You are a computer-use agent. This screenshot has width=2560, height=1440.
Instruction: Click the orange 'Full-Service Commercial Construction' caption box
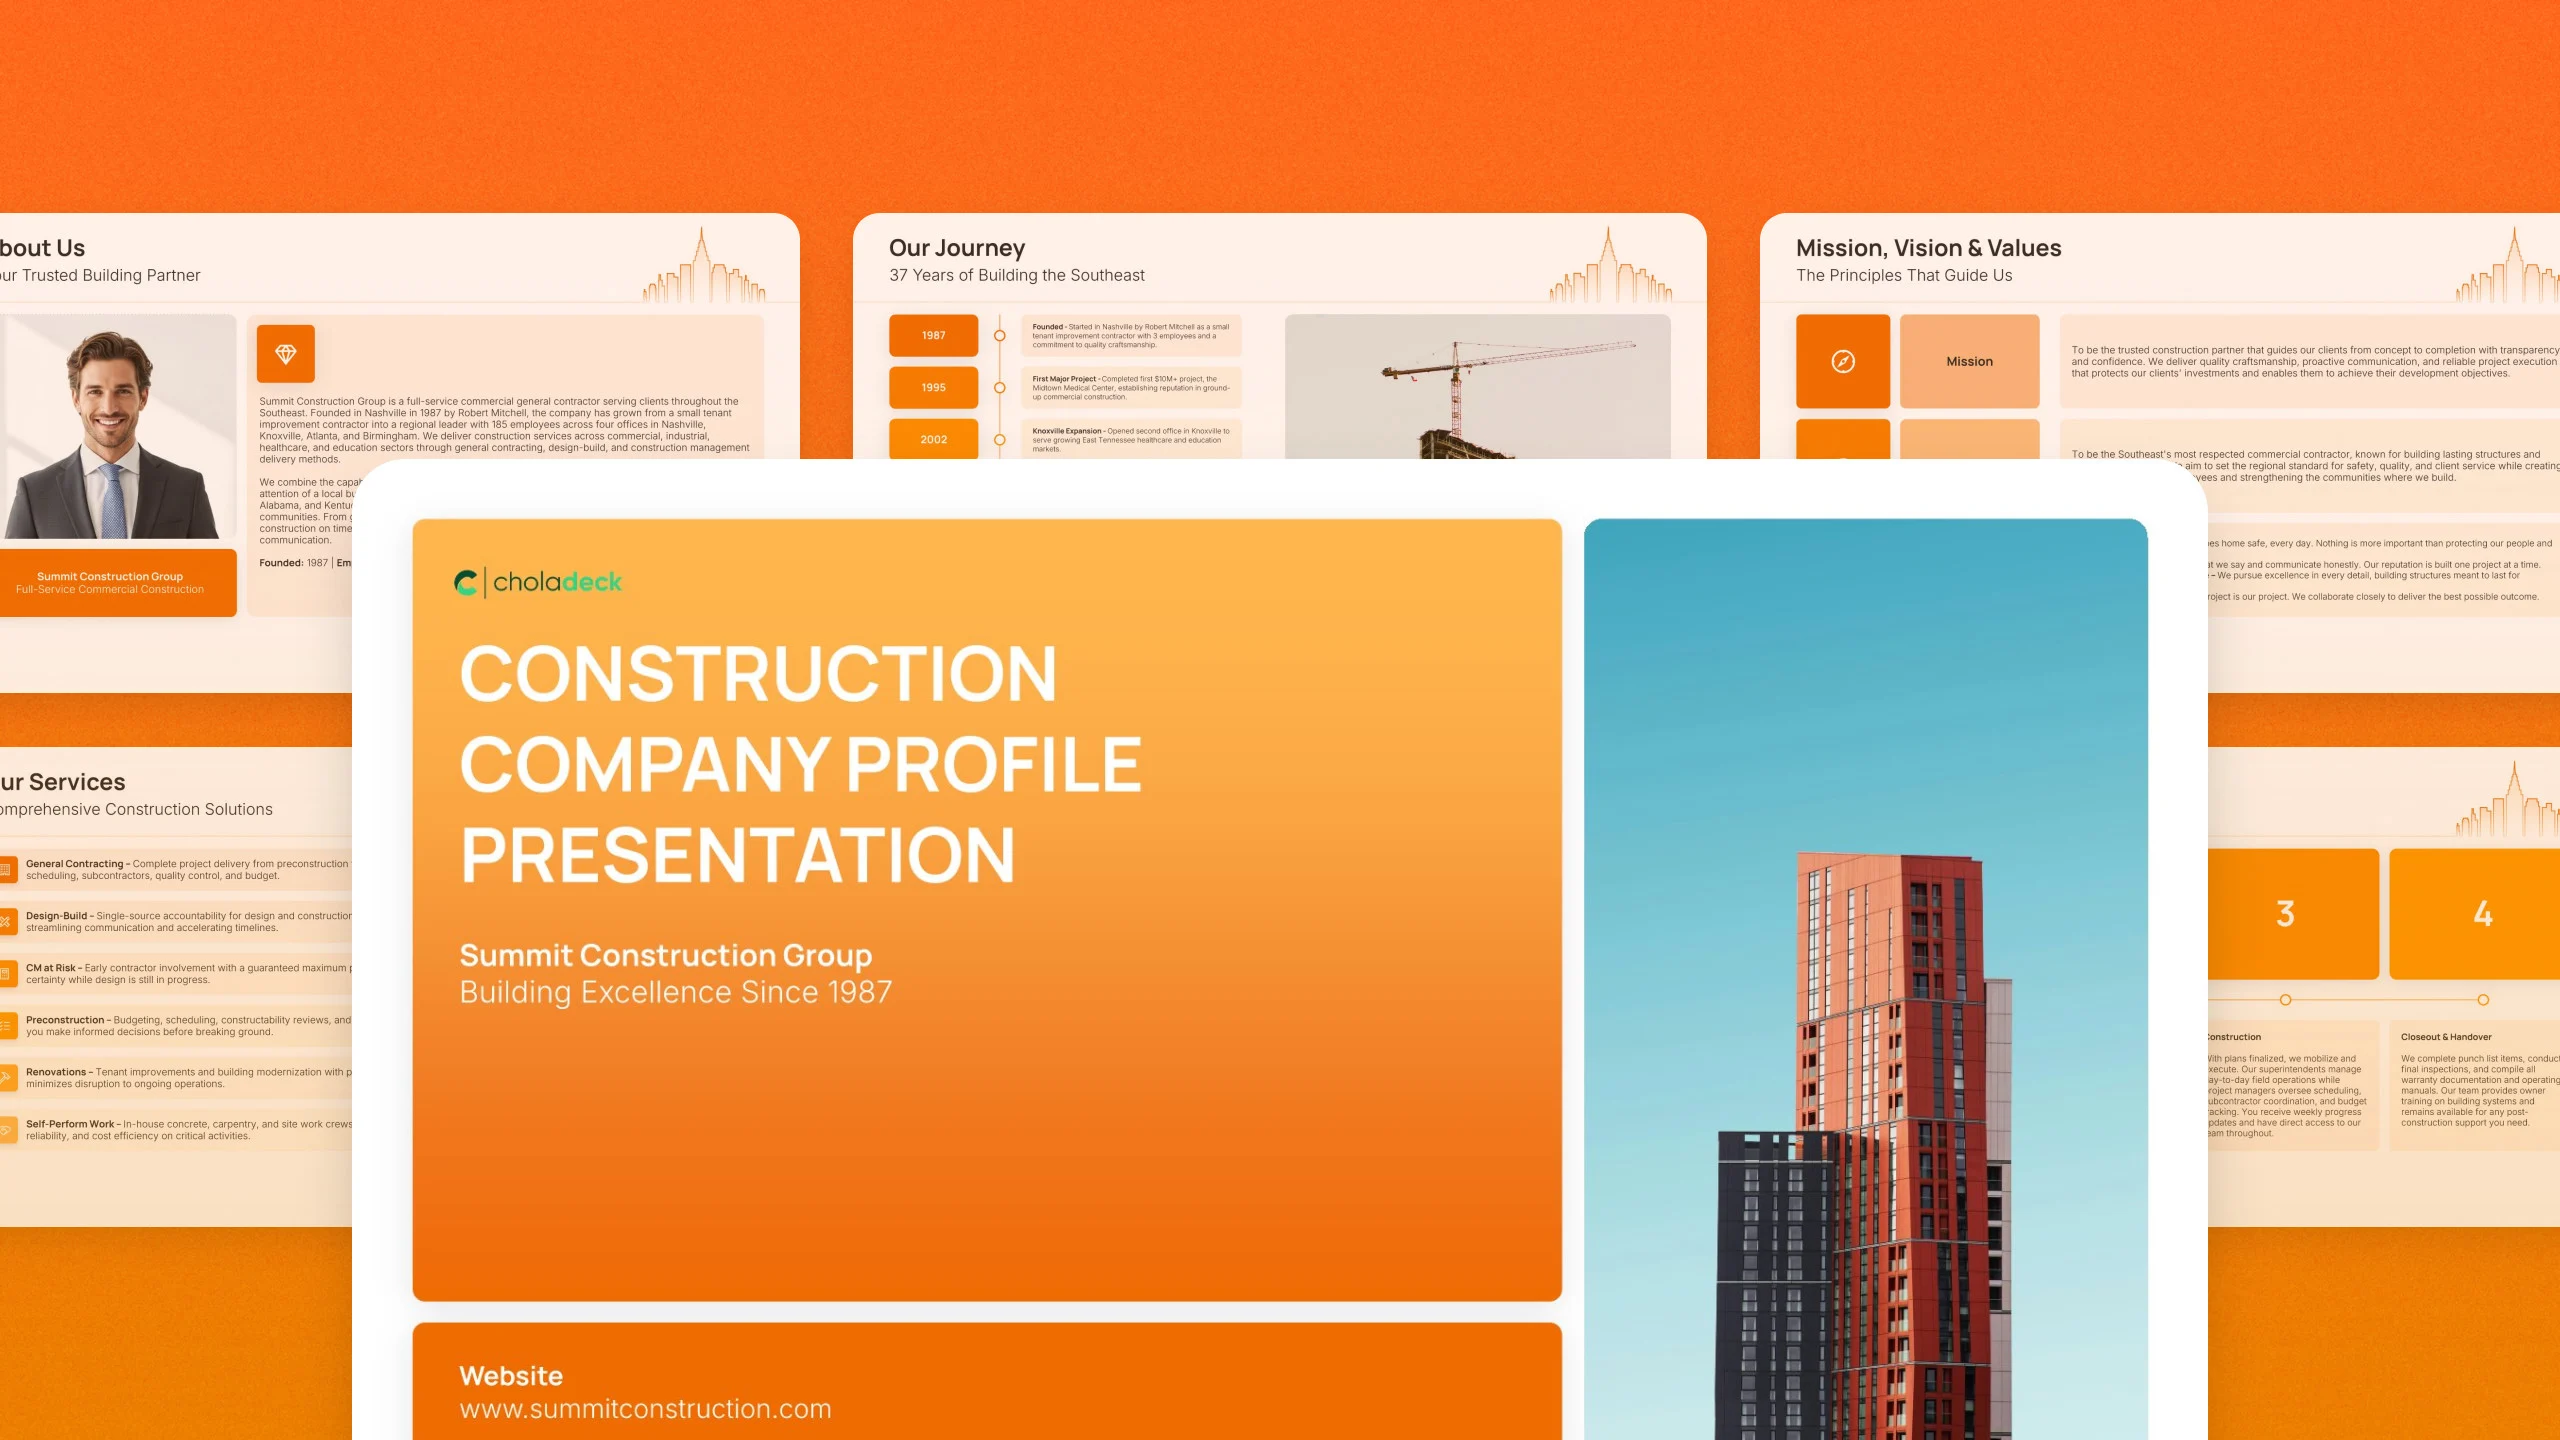tap(118, 583)
